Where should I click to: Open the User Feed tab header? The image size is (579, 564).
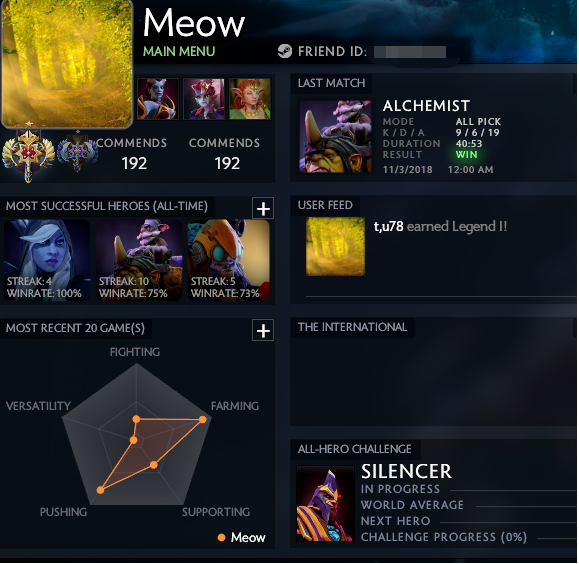tap(325, 205)
